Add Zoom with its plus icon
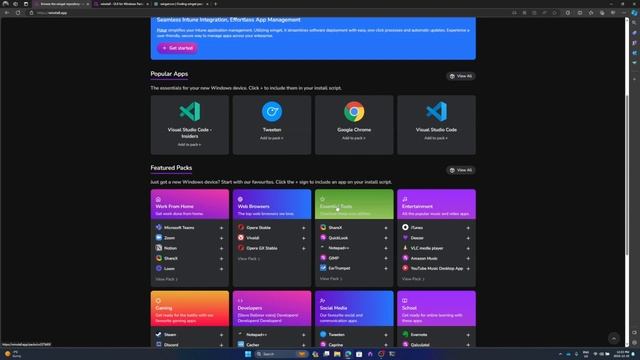 [222, 238]
